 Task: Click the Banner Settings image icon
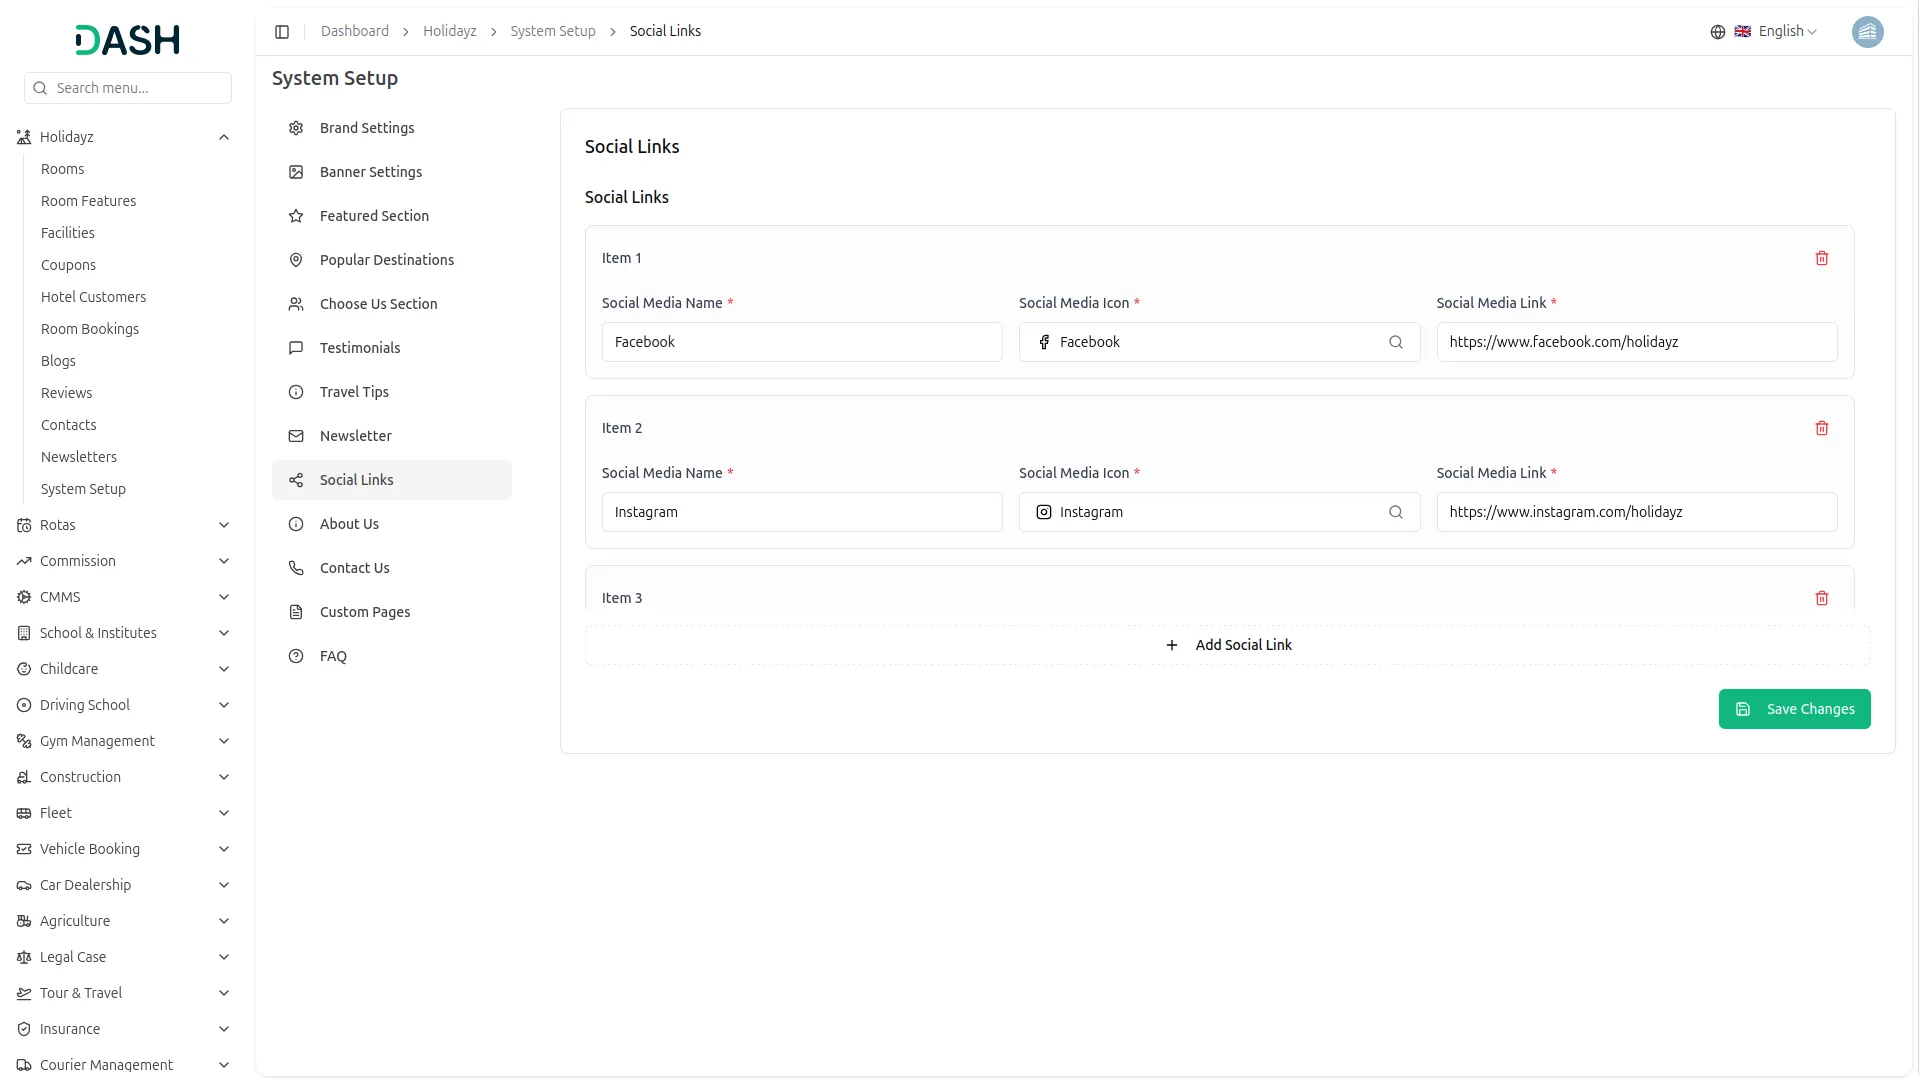(x=296, y=172)
